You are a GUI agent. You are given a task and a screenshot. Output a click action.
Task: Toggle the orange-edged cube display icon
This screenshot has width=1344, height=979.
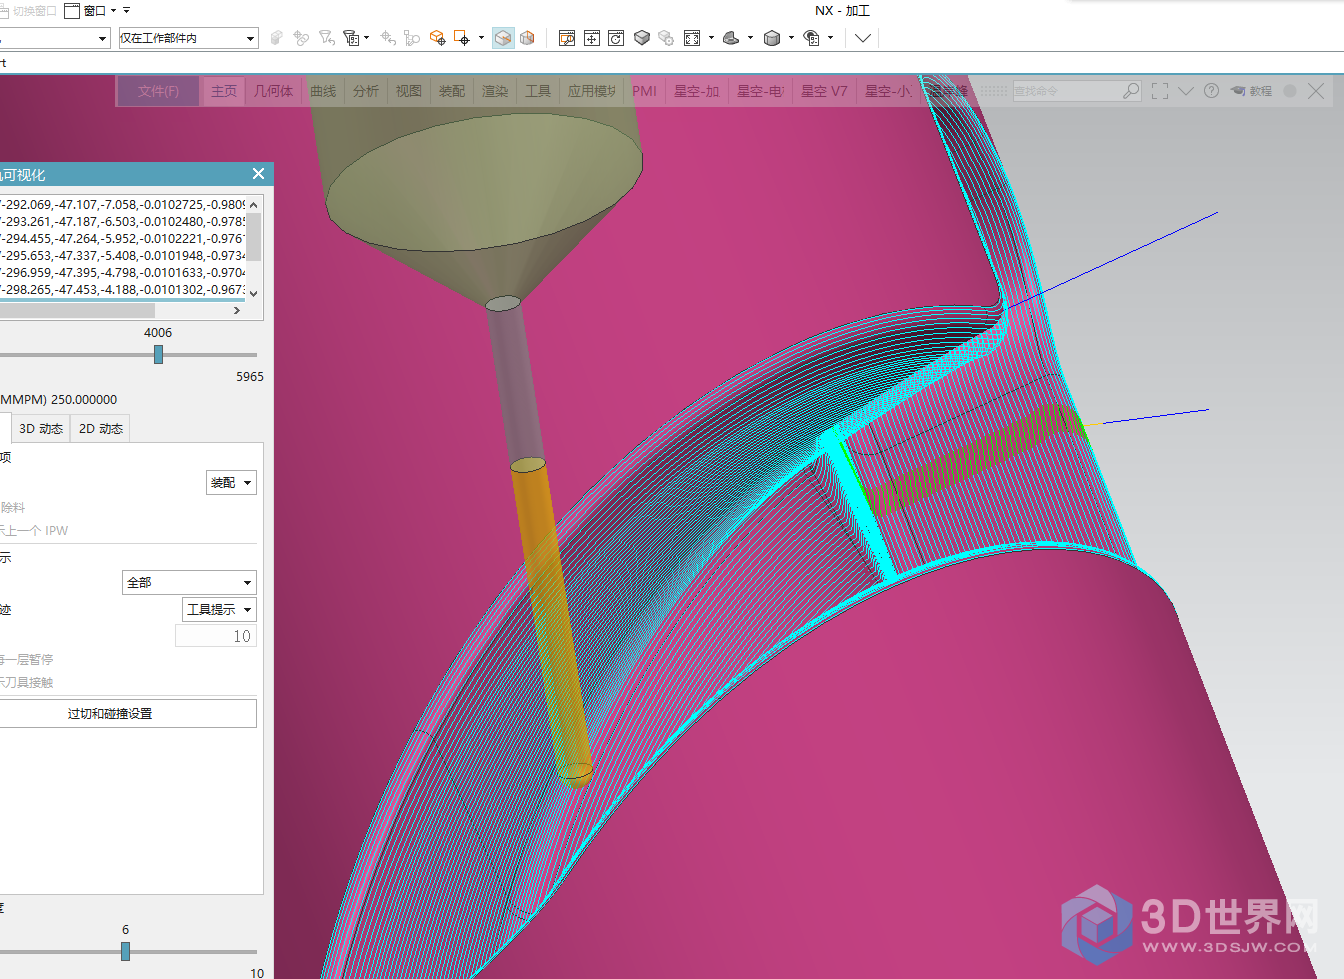click(527, 38)
